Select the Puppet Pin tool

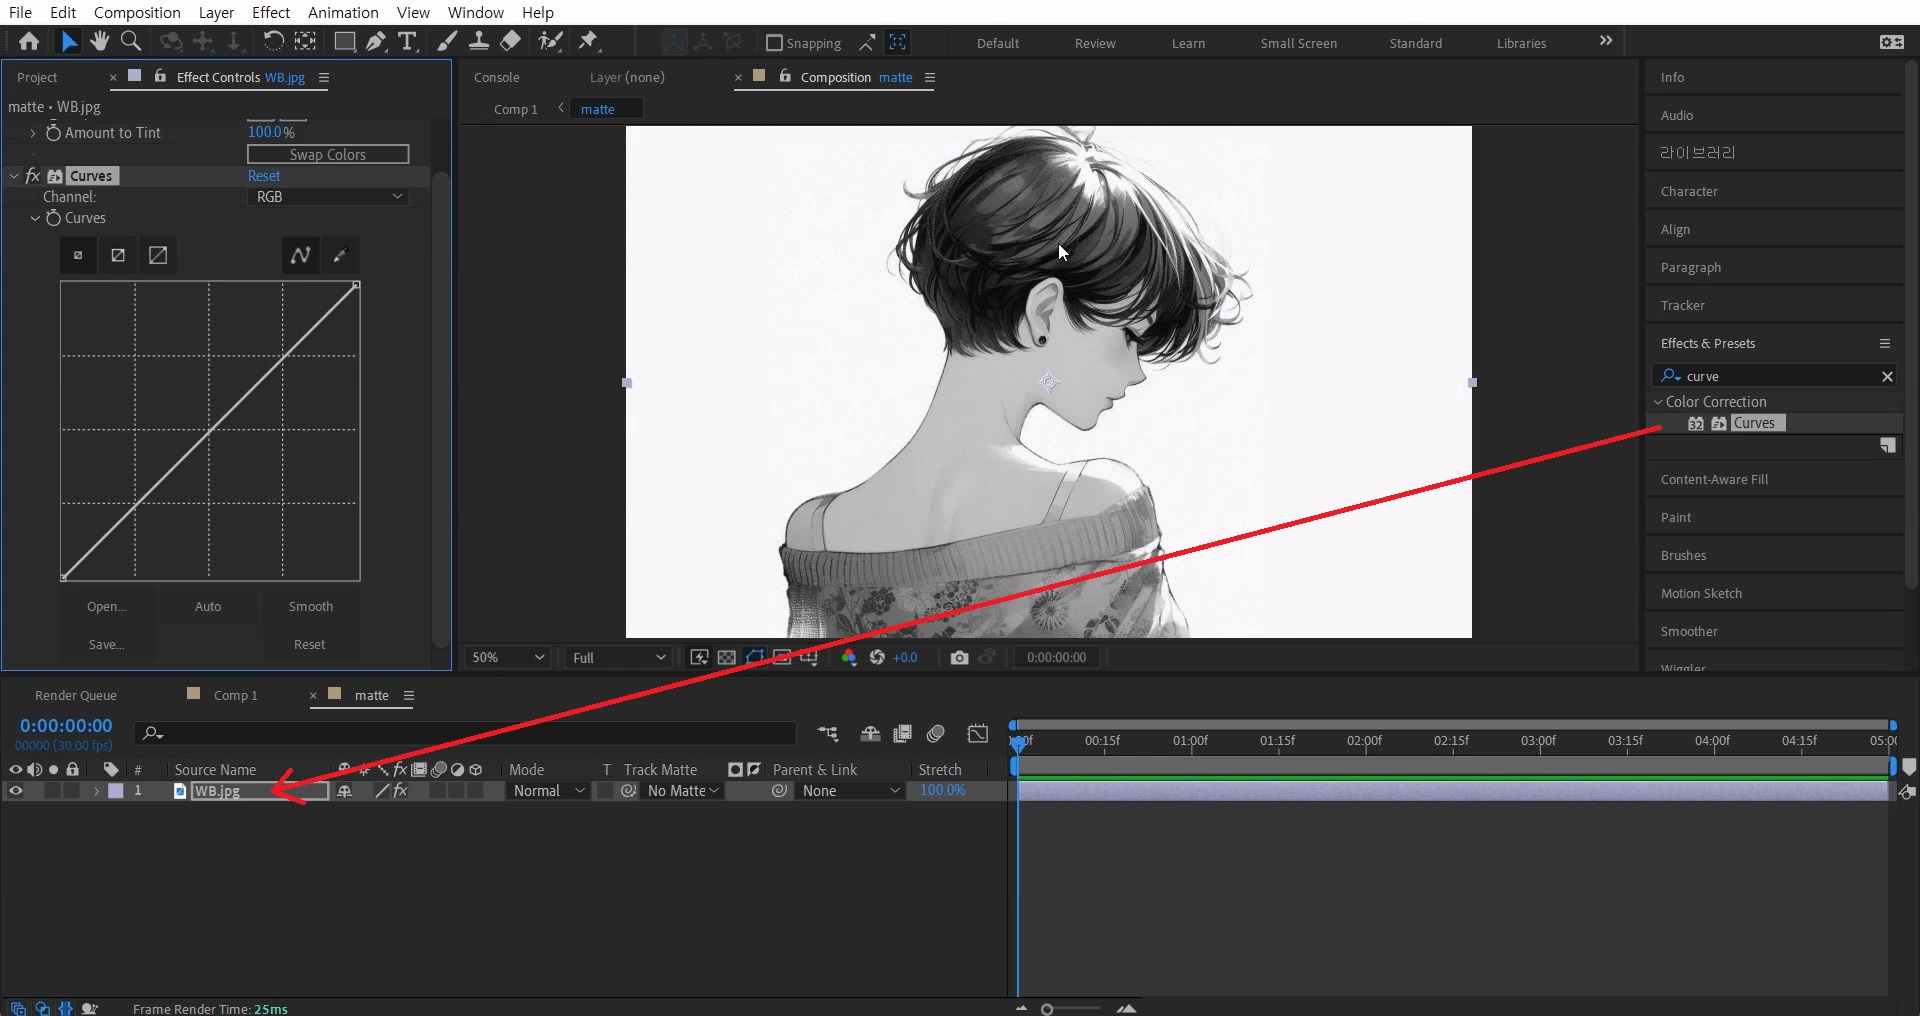click(588, 41)
